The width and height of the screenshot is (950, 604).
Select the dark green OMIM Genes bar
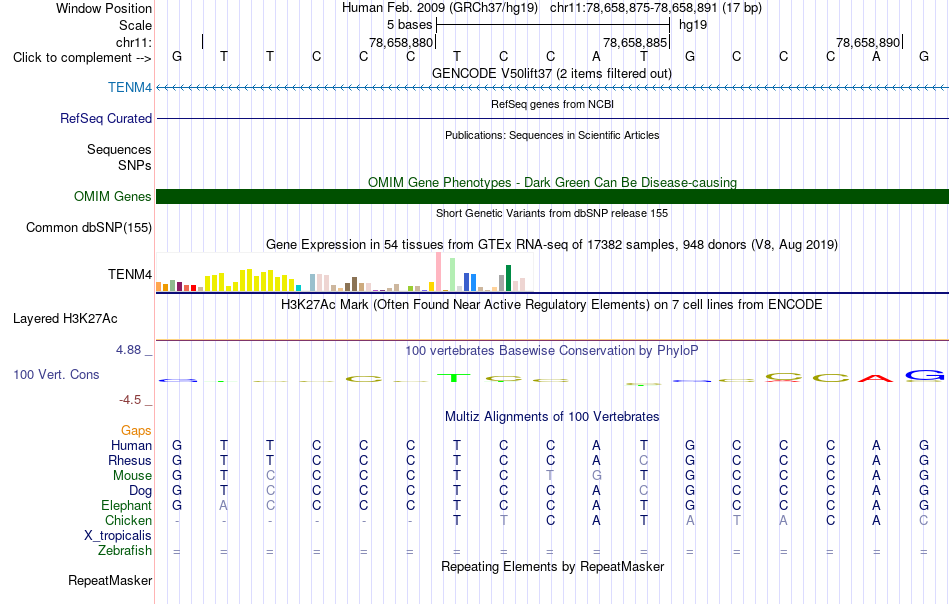[552, 196]
